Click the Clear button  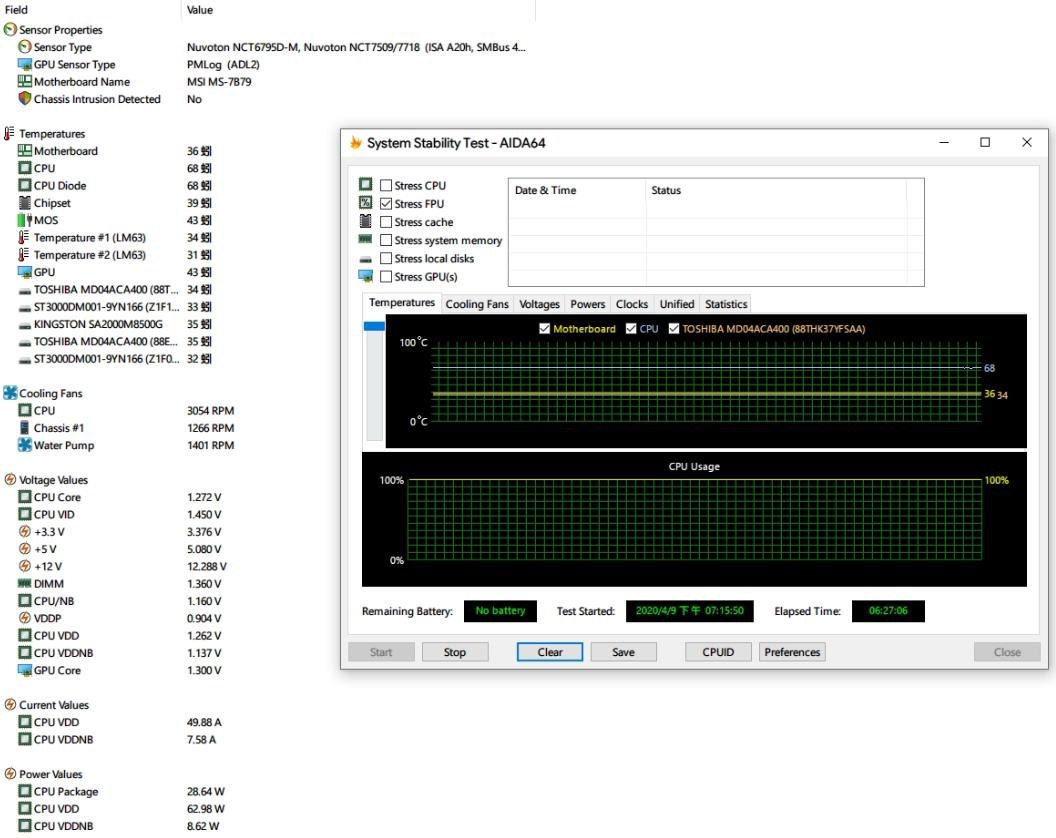pos(550,652)
